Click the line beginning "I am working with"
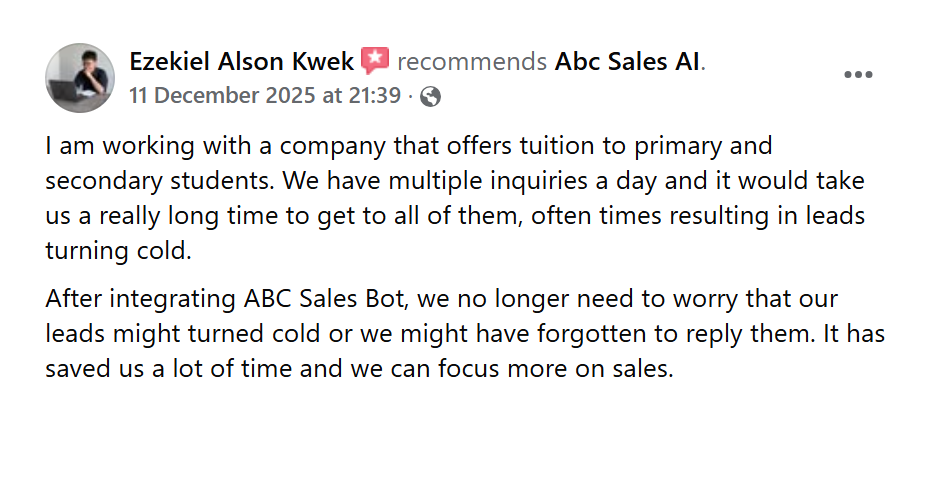The image size is (936, 477). click(x=408, y=146)
